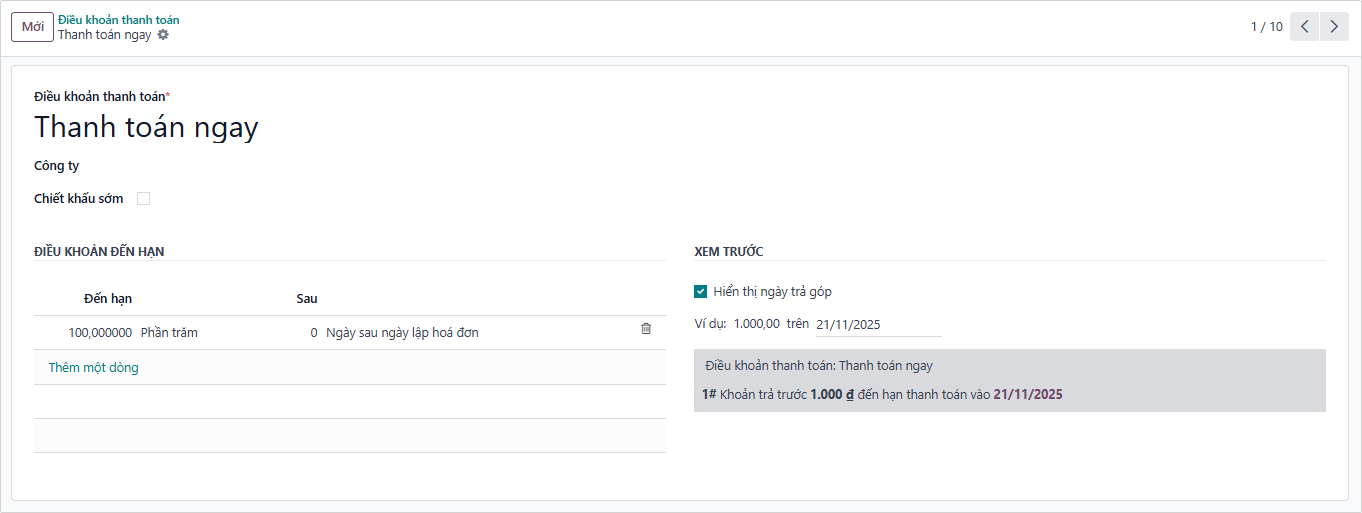Click Thêm một dòng to add a line
Viewport: 1362px width, 513px height.
94,368
